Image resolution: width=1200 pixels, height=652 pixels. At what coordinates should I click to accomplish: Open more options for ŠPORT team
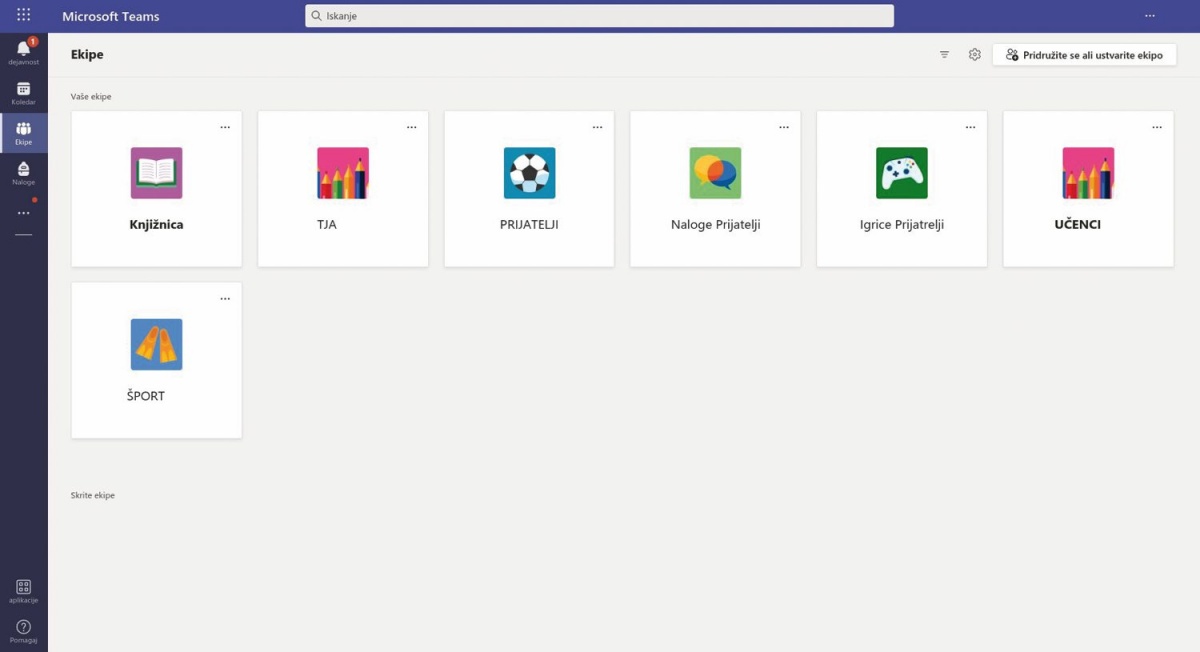coord(225,299)
